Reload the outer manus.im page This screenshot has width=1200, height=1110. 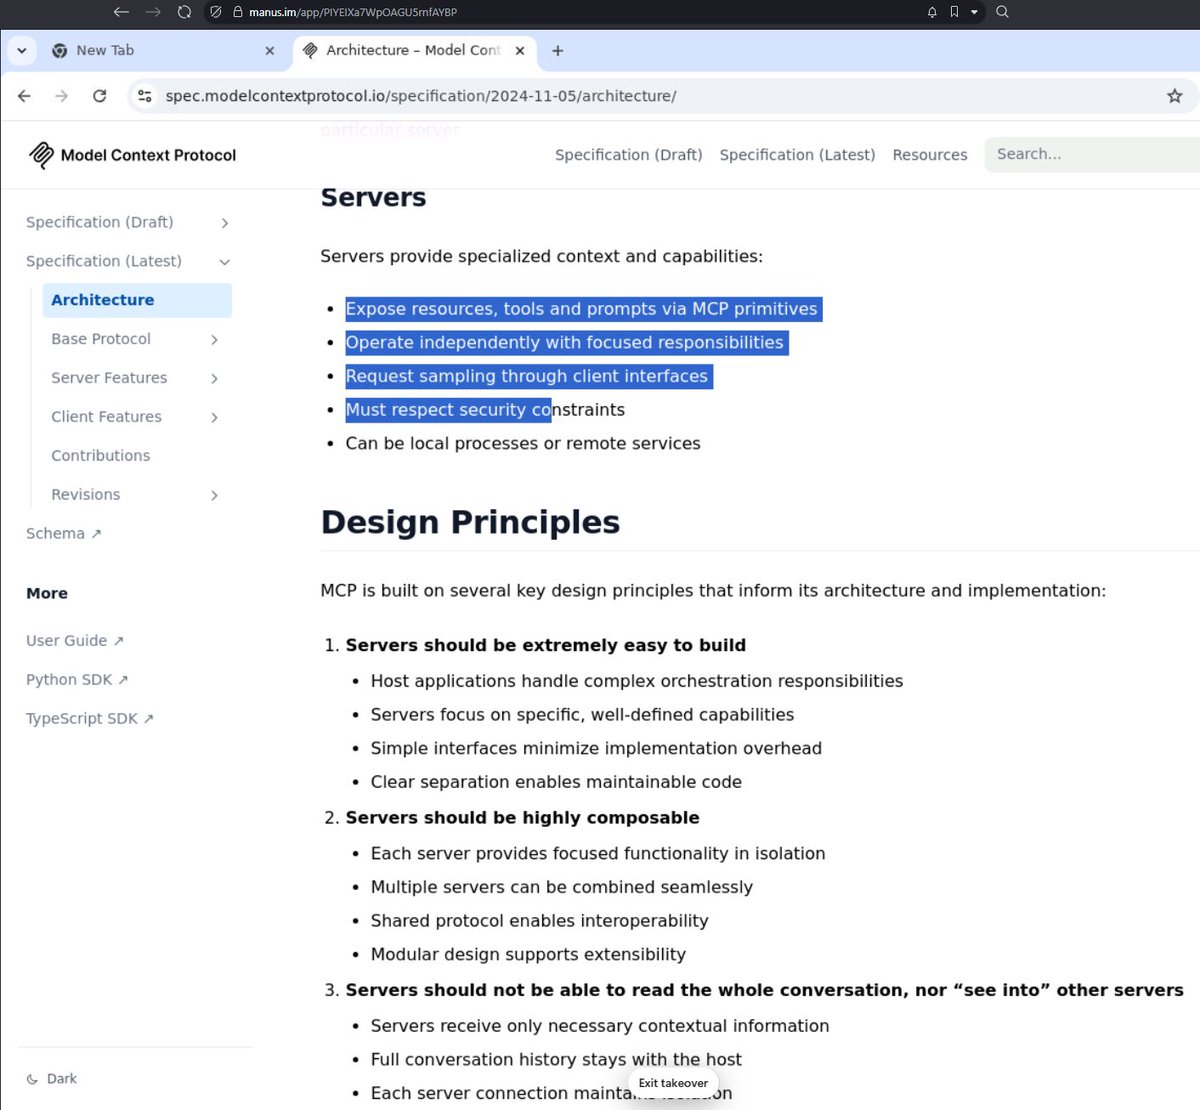pyautogui.click(x=184, y=12)
